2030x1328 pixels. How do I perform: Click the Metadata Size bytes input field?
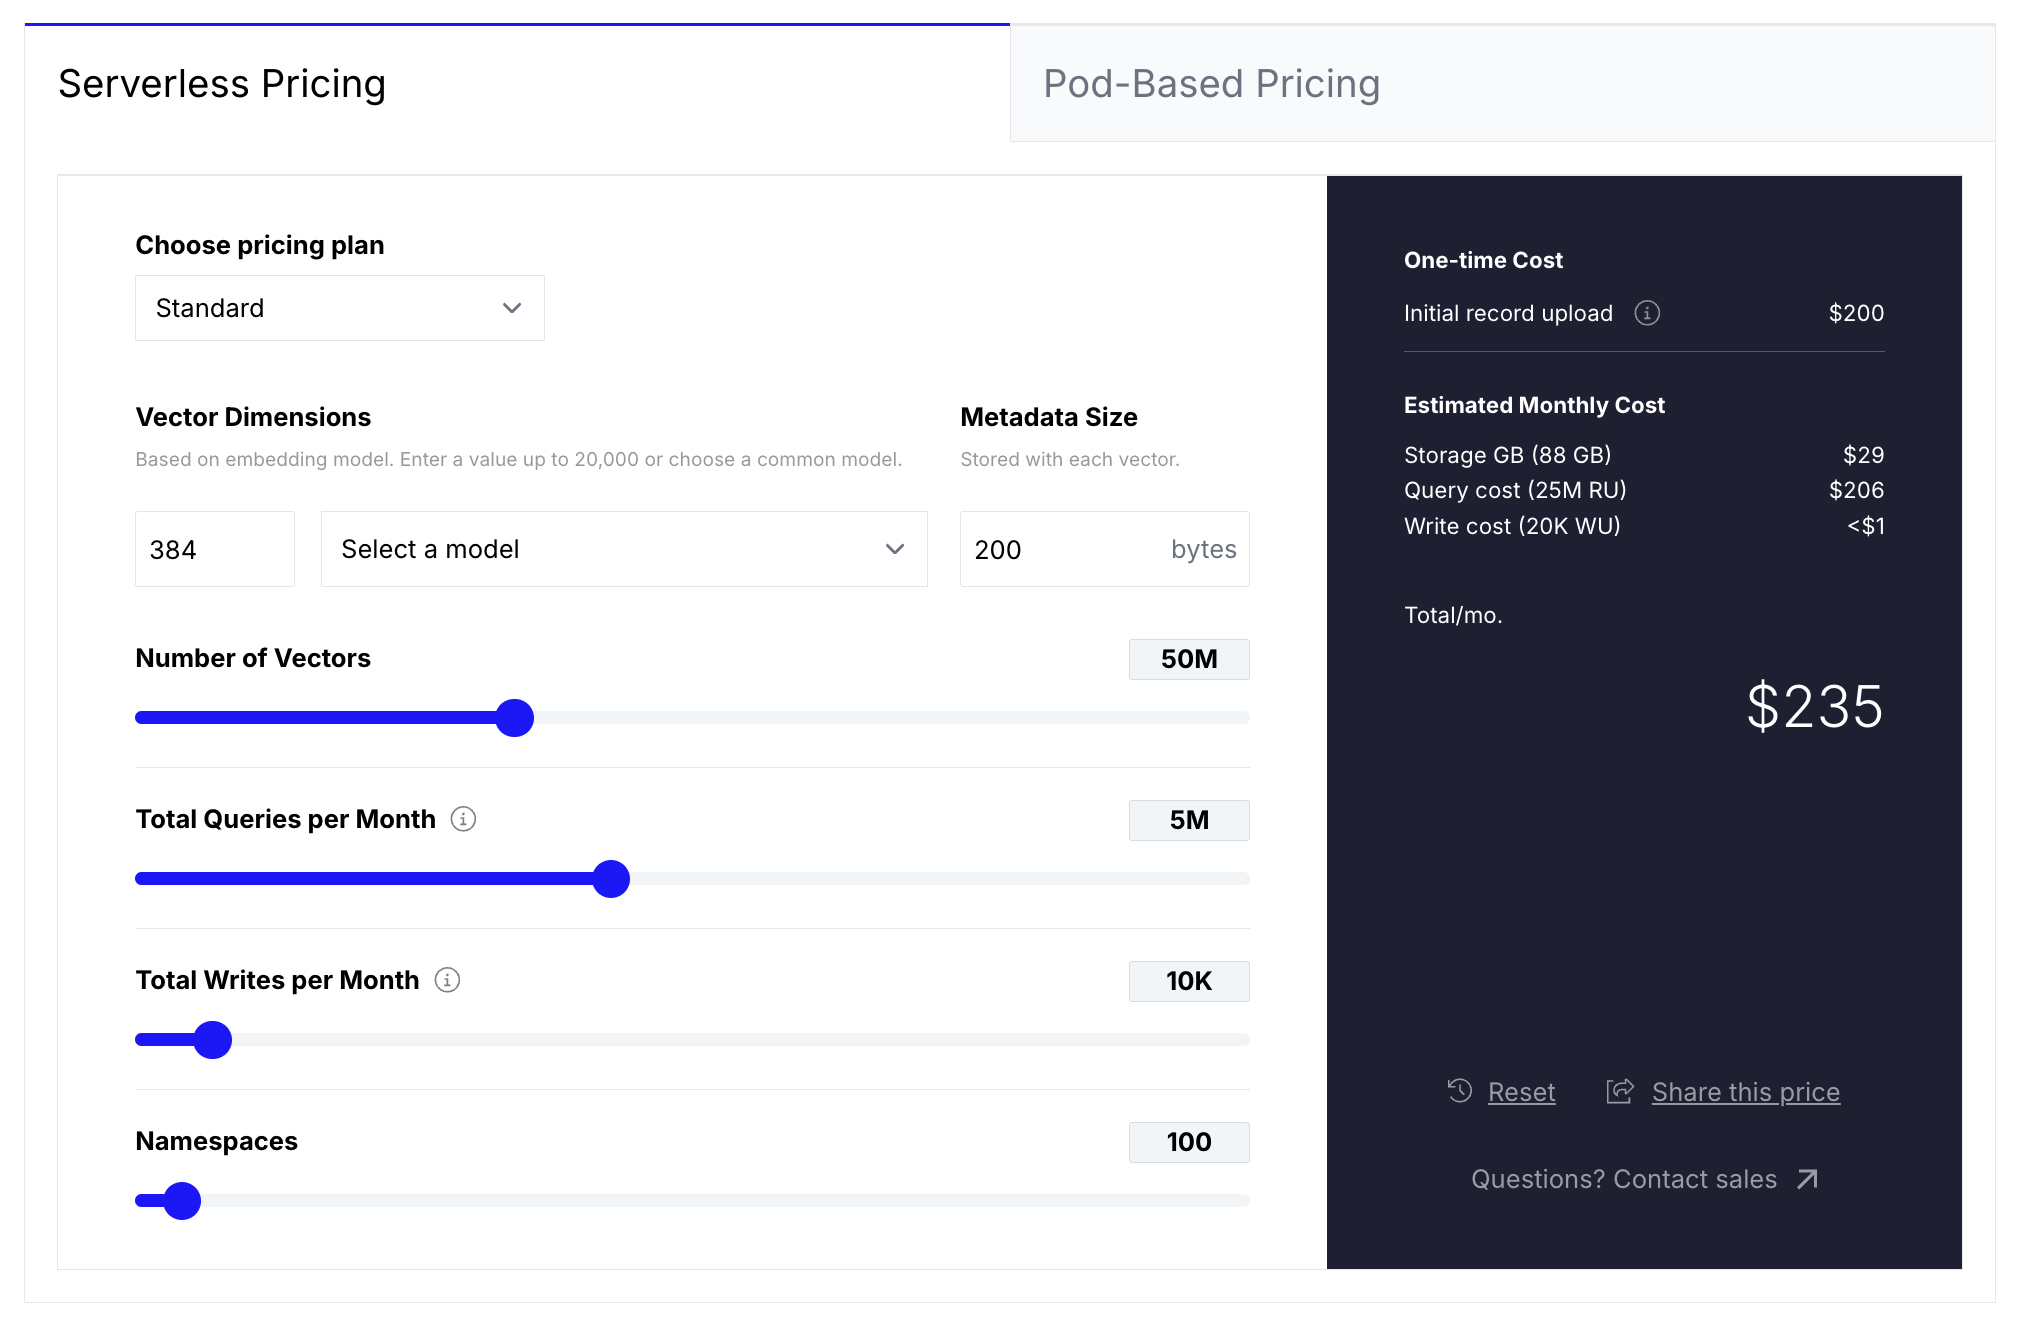point(1060,549)
